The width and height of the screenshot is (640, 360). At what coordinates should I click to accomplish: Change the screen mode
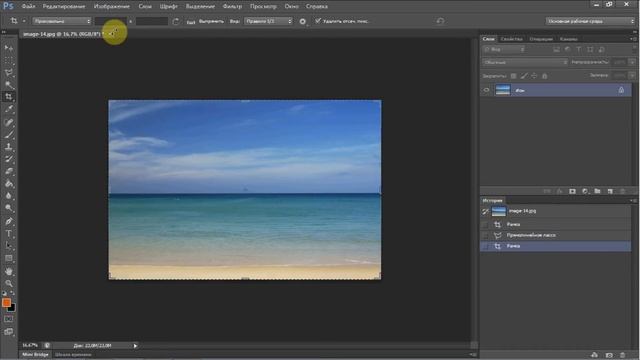tap(9, 332)
